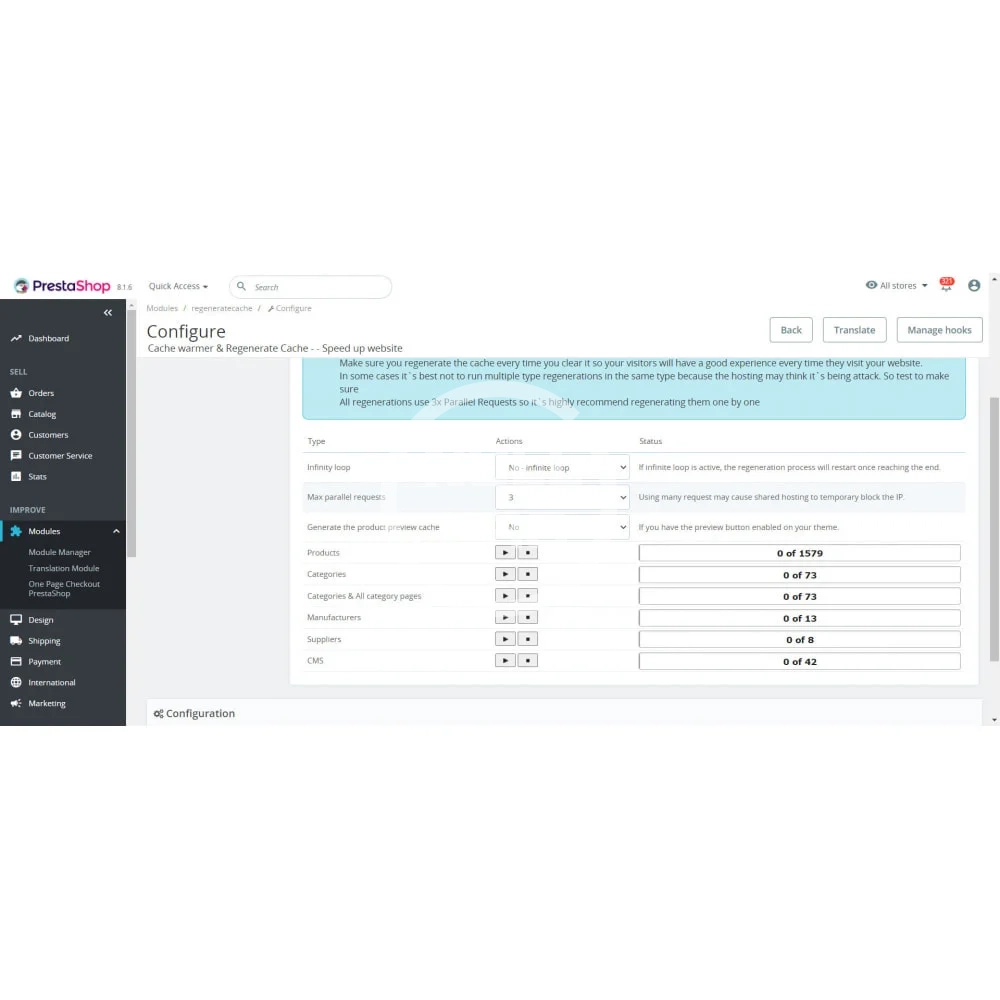Stop the Categories regeneration

coord(528,574)
